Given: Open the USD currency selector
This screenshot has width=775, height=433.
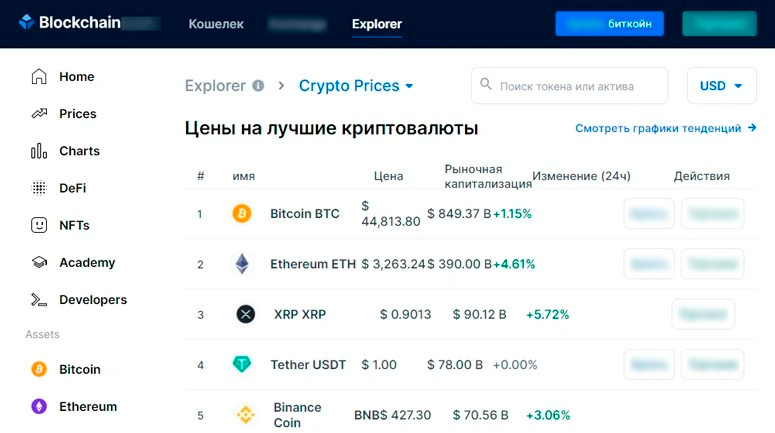Looking at the screenshot, I should tap(721, 86).
